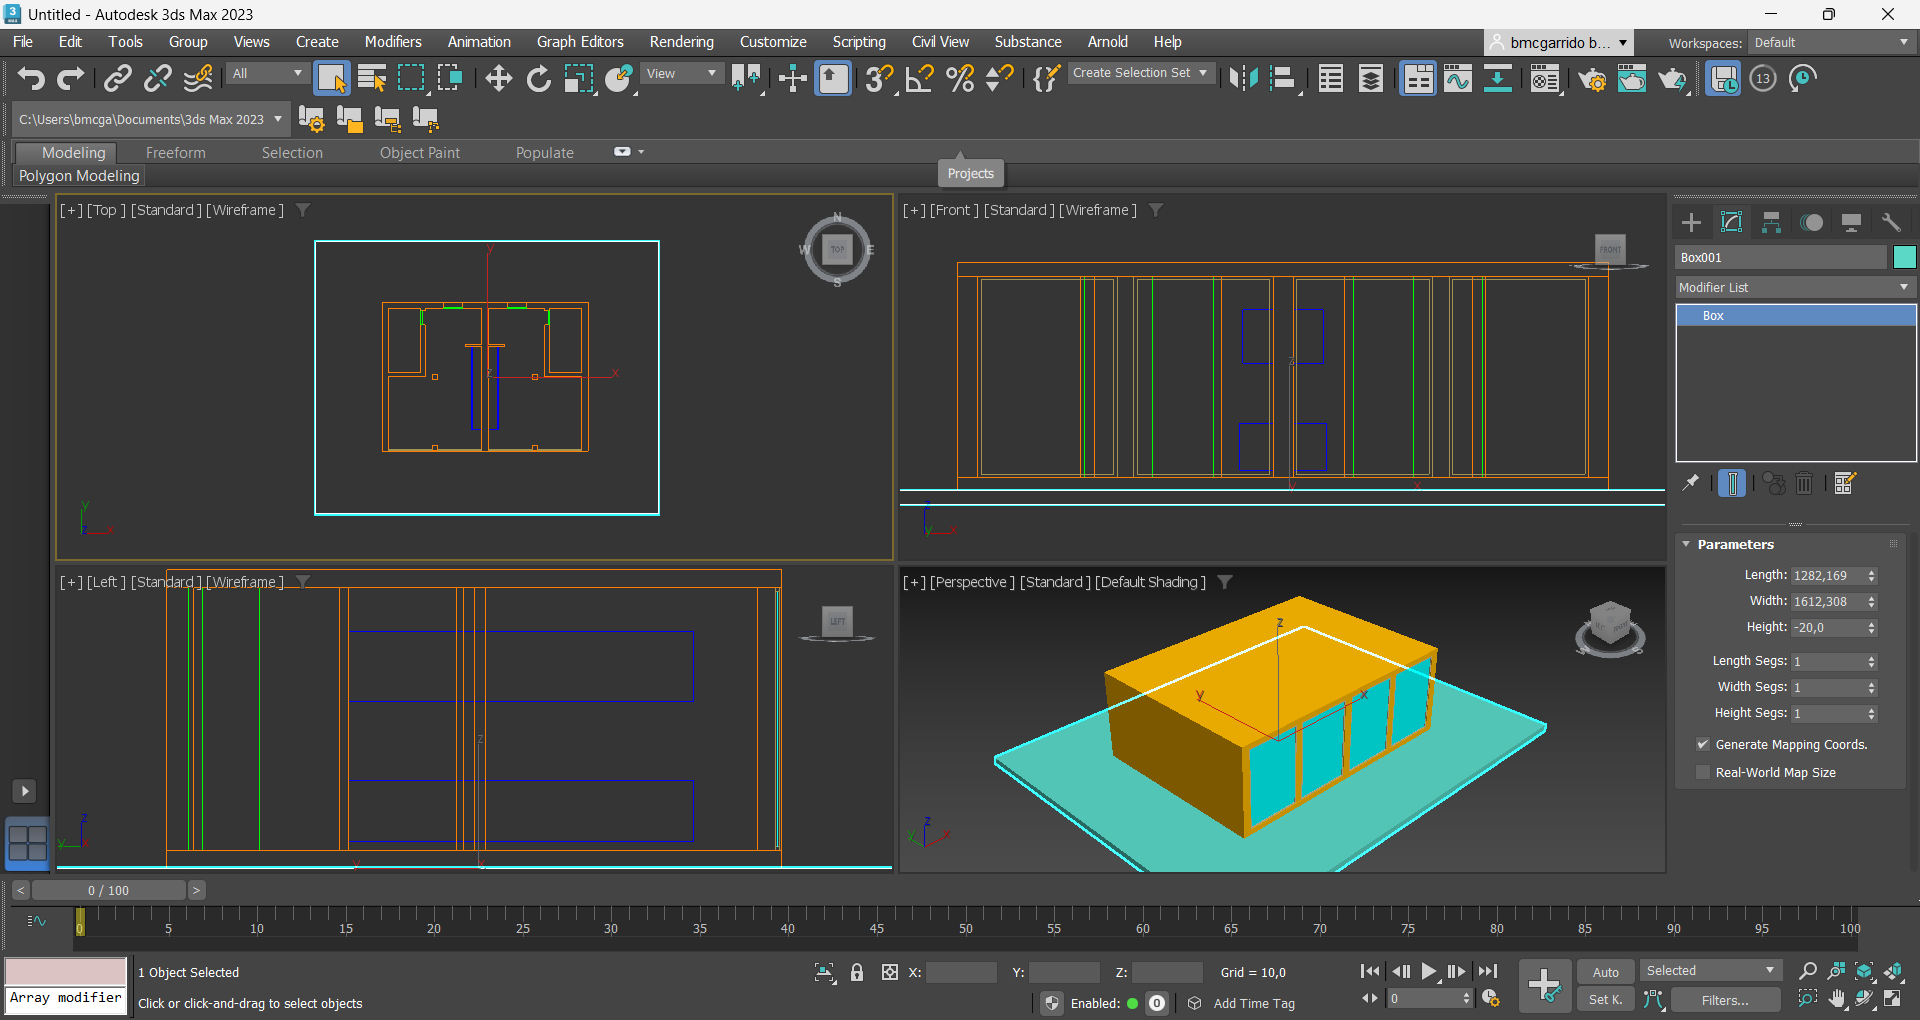The height and width of the screenshot is (1020, 1920).
Task: Open the Utilities wrench panel
Action: pyautogui.click(x=1890, y=222)
